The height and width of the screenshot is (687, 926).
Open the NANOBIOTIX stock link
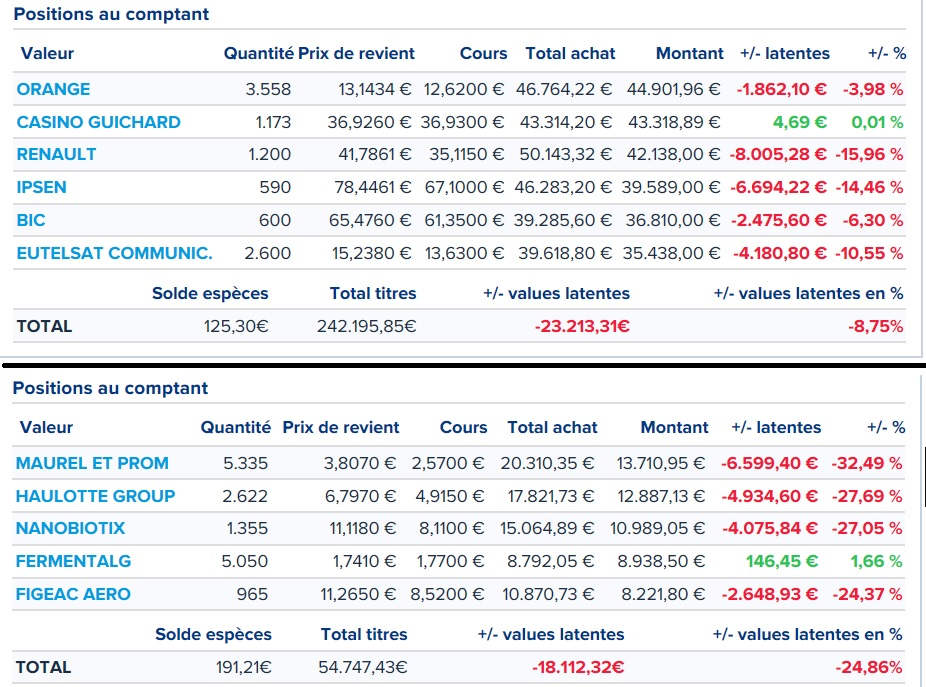click(x=70, y=528)
